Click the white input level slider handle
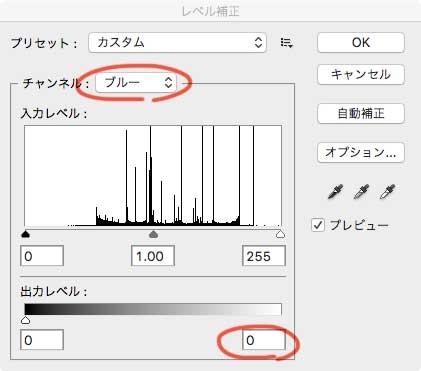The height and width of the screenshot is (371, 421). pos(281,234)
